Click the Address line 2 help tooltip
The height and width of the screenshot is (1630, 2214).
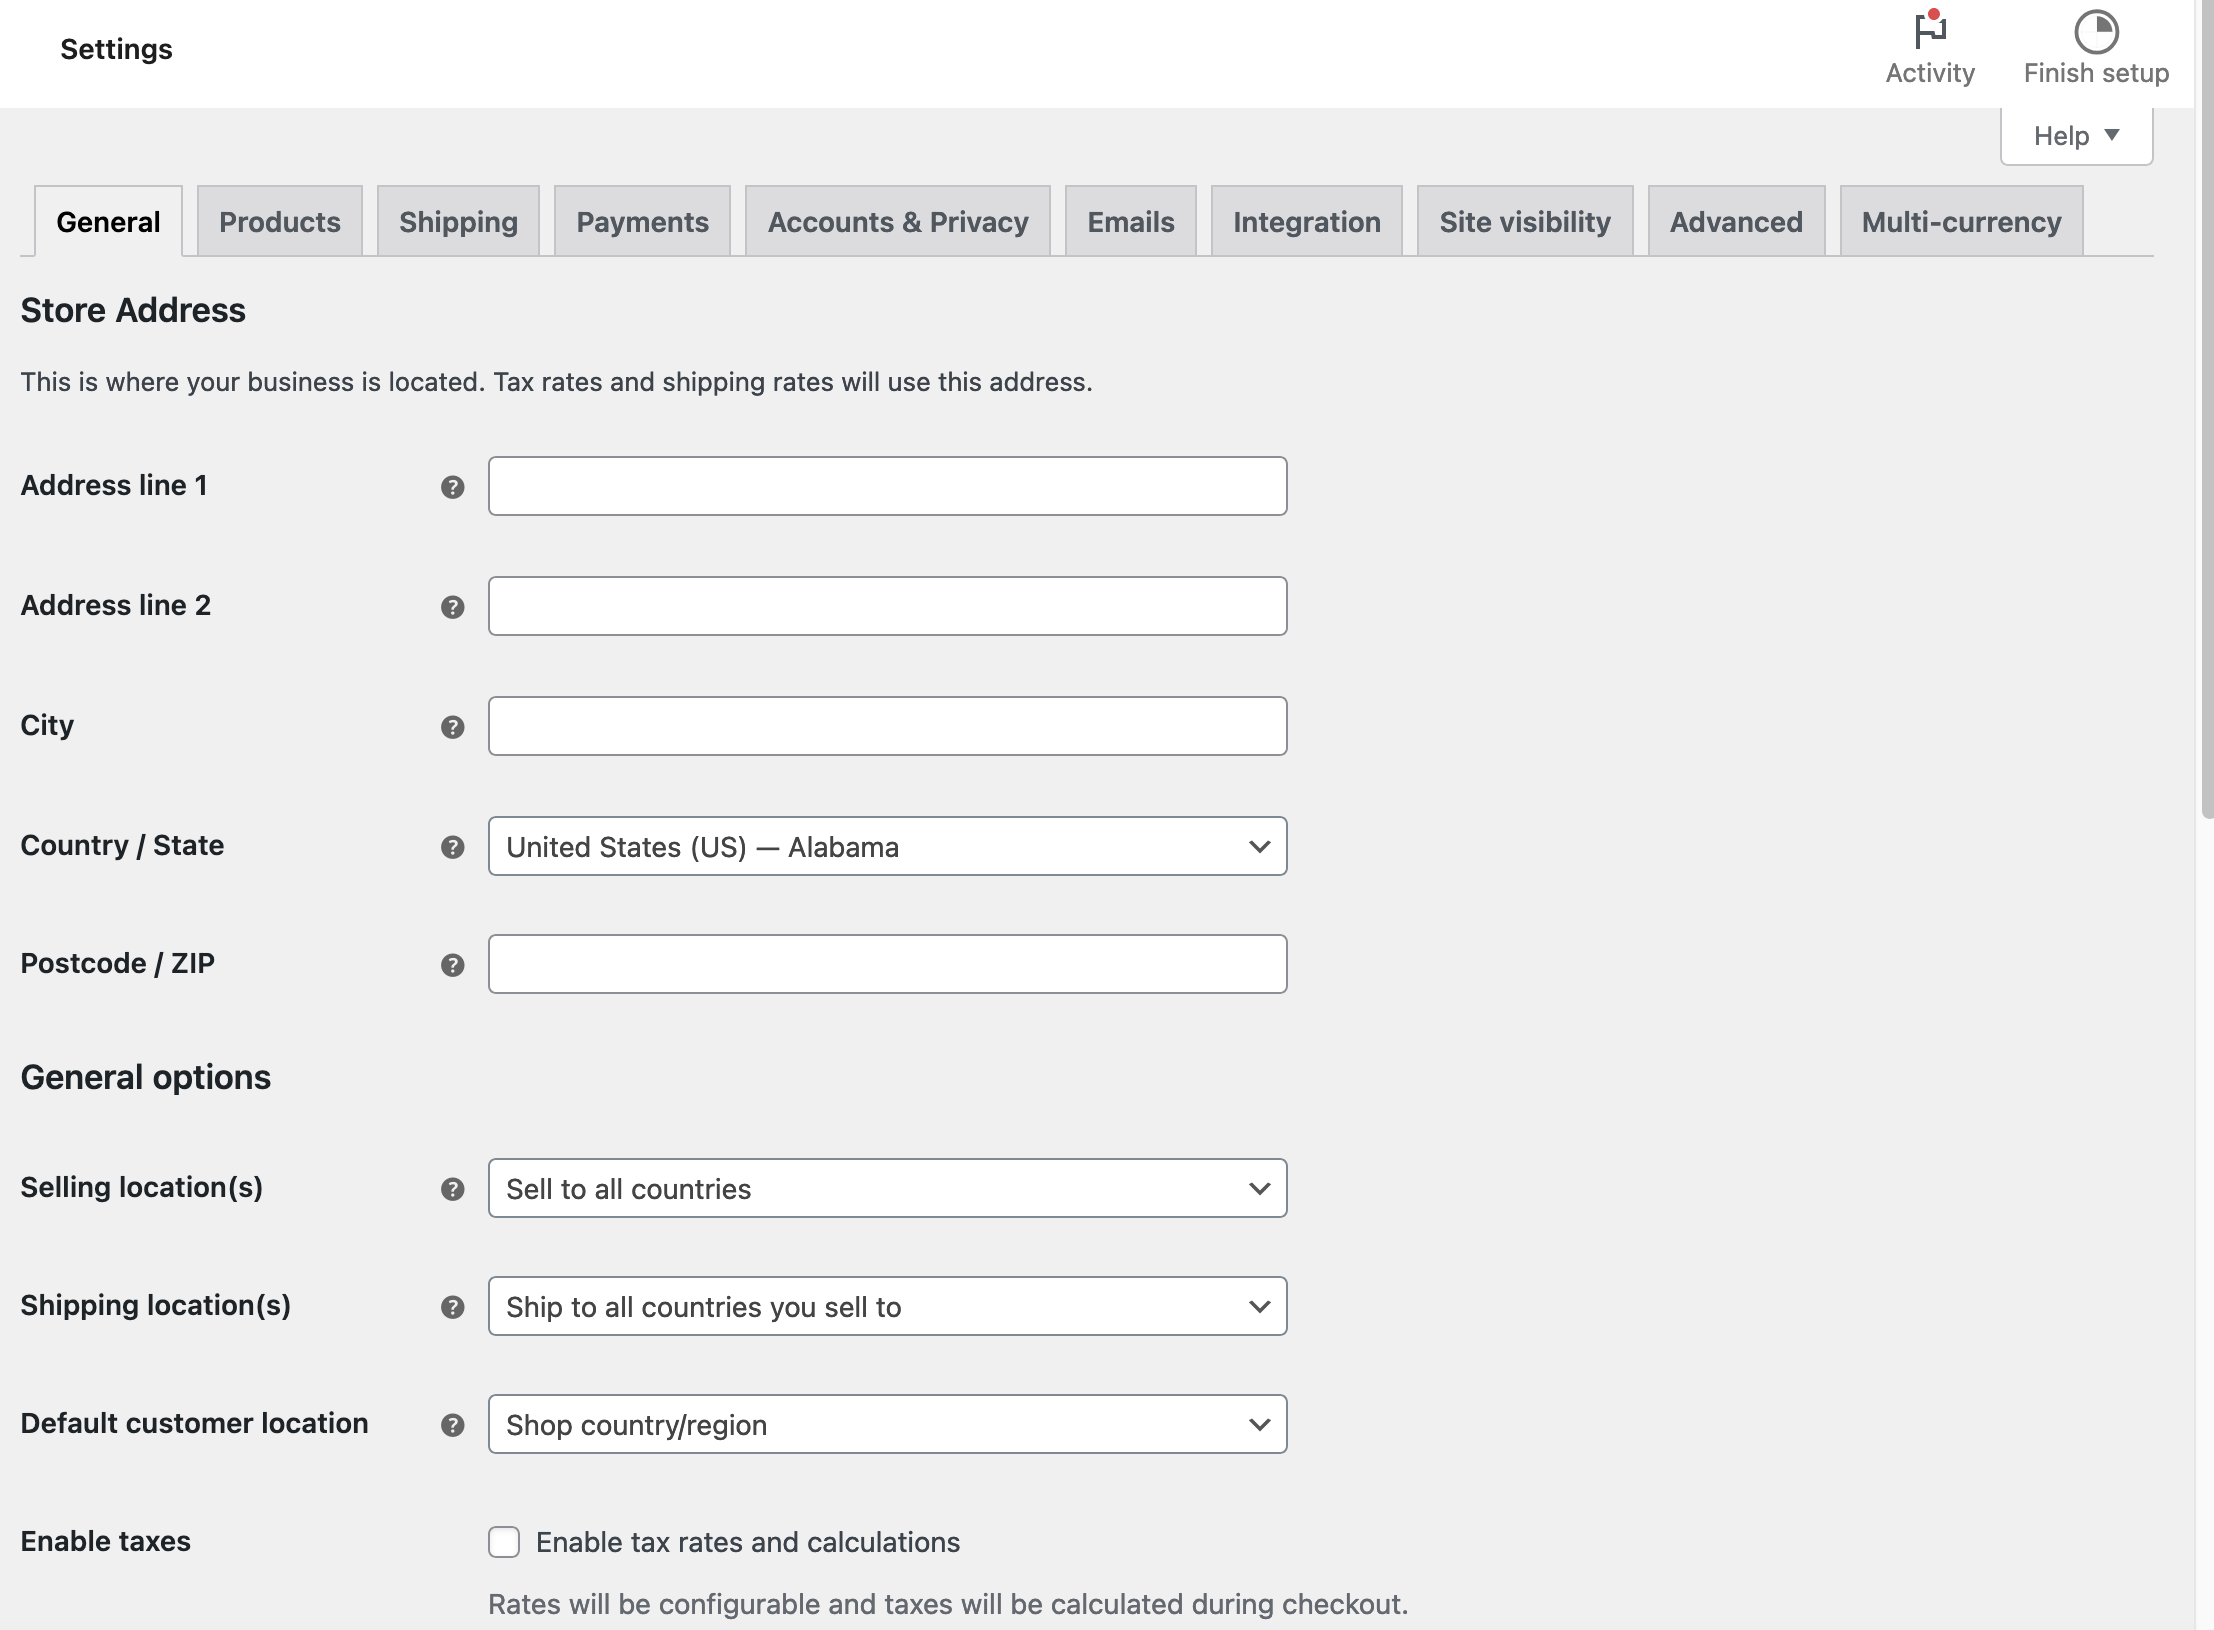click(453, 606)
